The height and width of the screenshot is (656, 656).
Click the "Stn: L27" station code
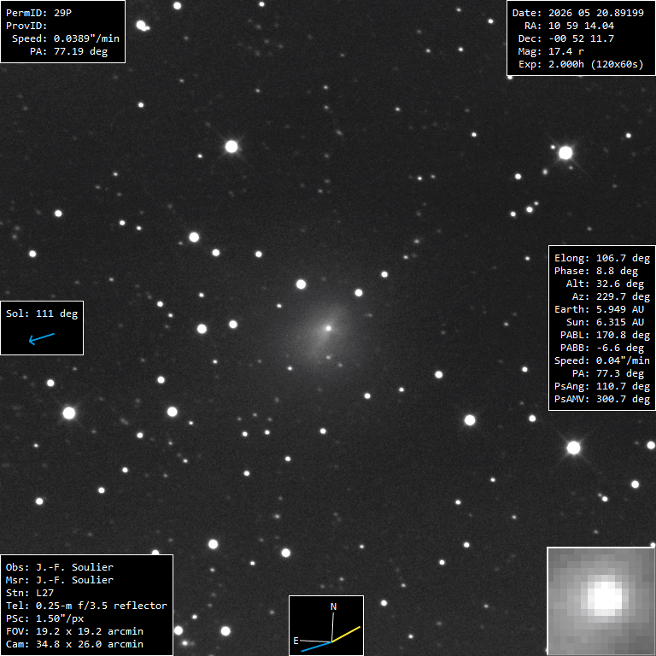coord(30,593)
